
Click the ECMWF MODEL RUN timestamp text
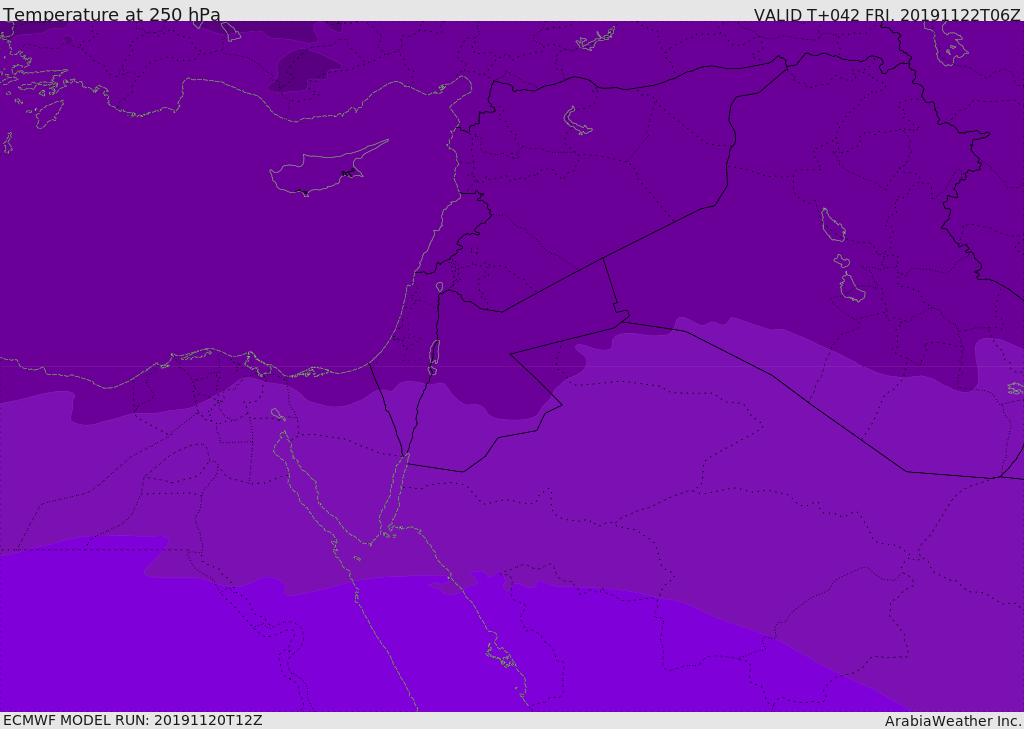[x=133, y=720]
